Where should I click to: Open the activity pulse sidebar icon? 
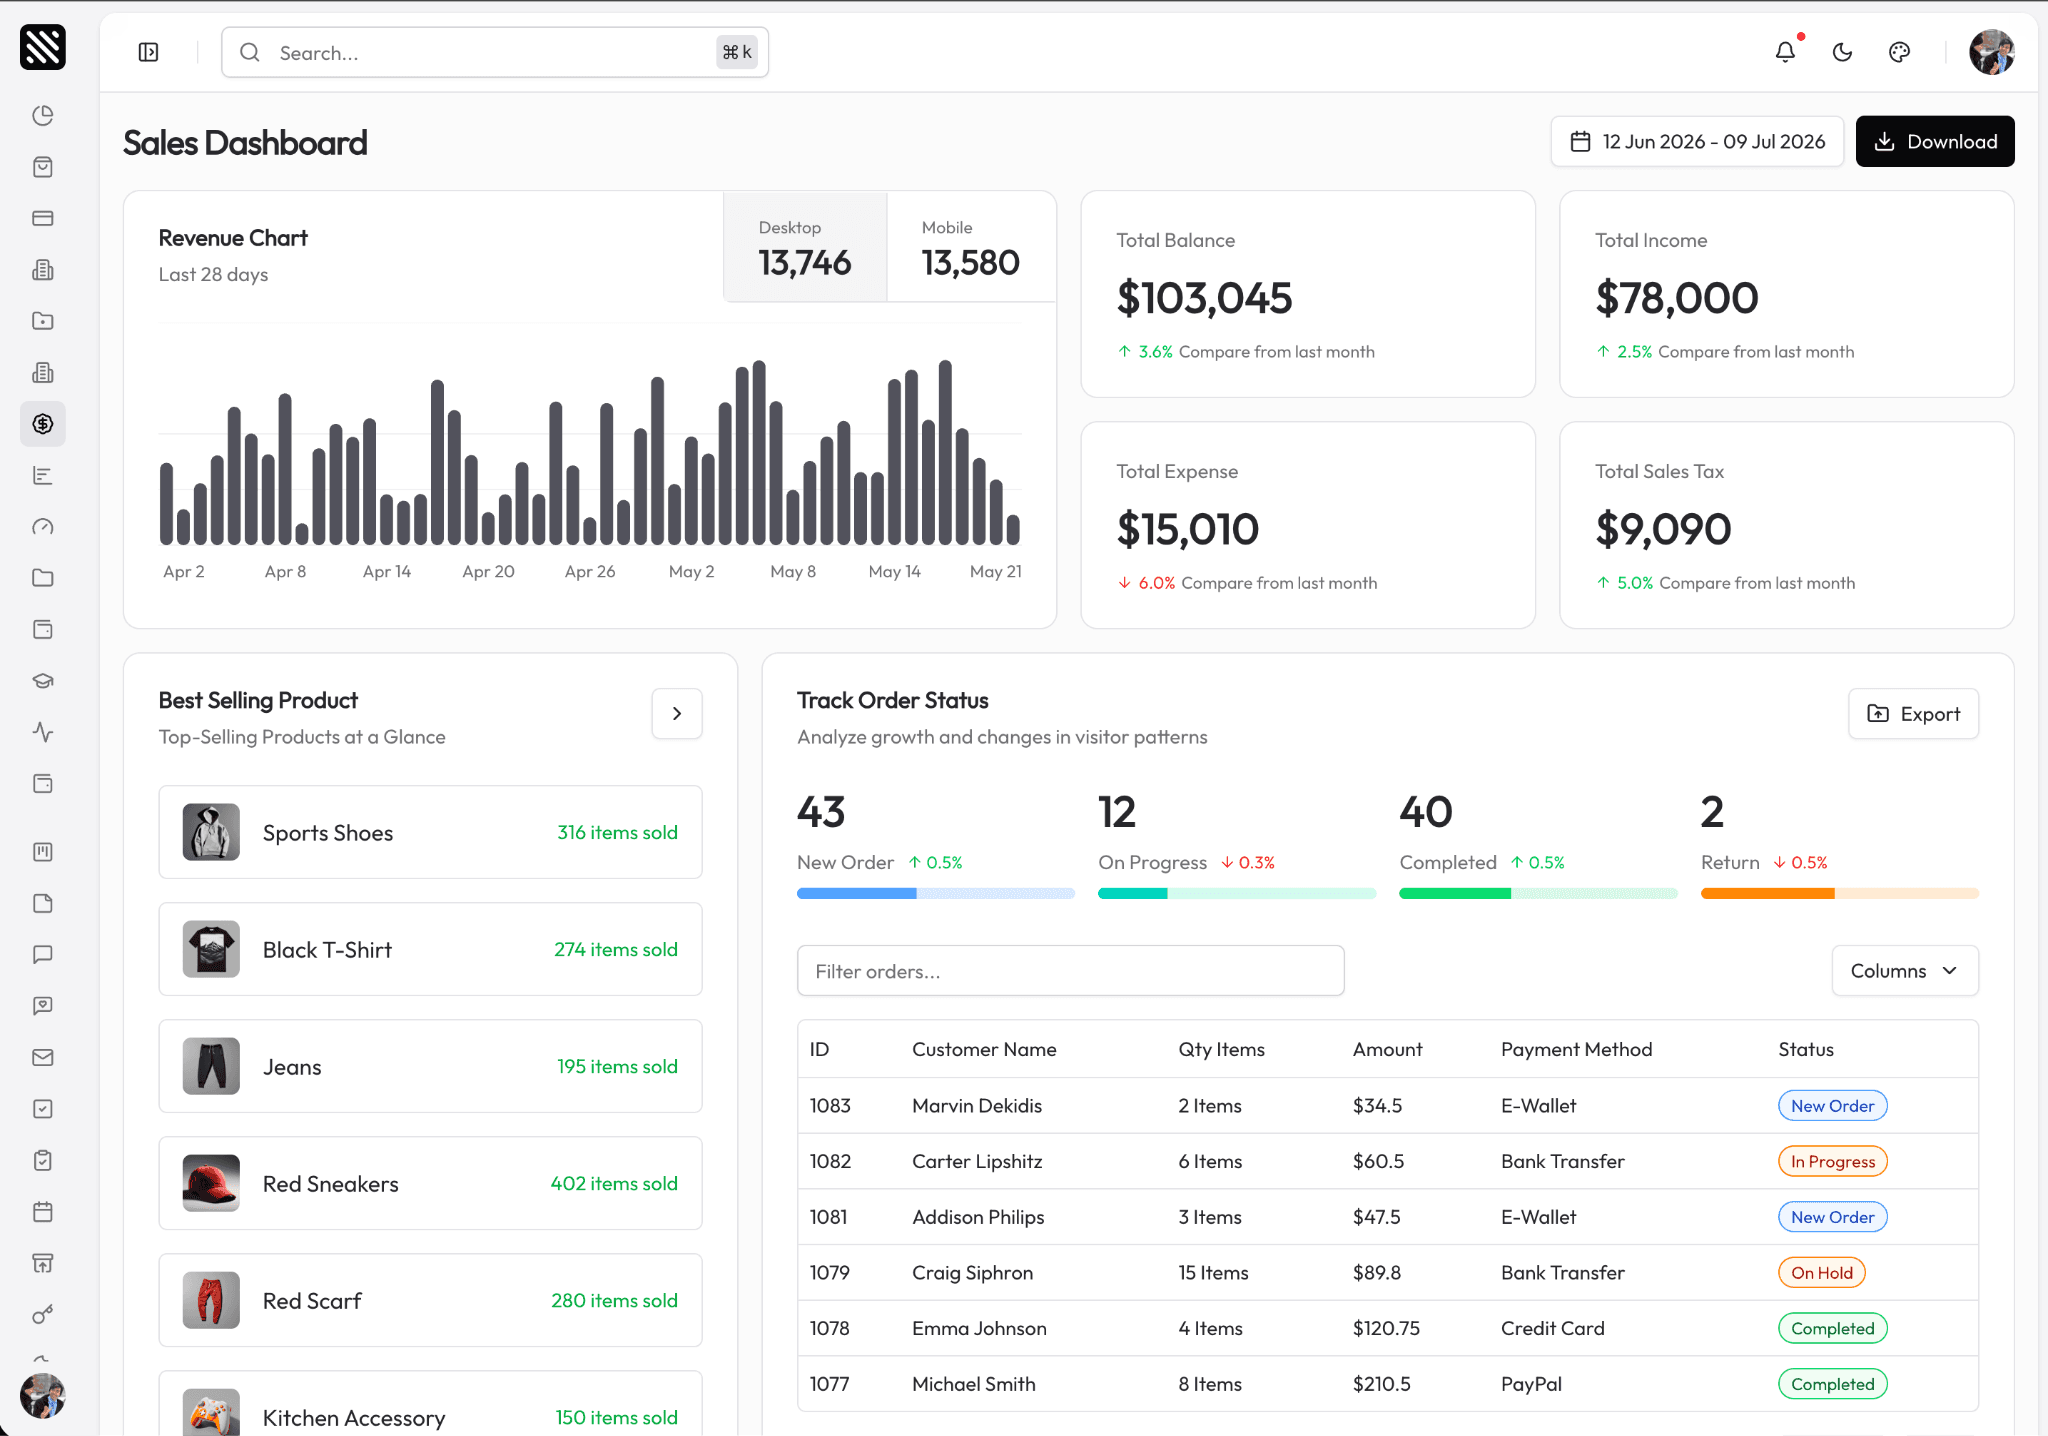(43, 732)
